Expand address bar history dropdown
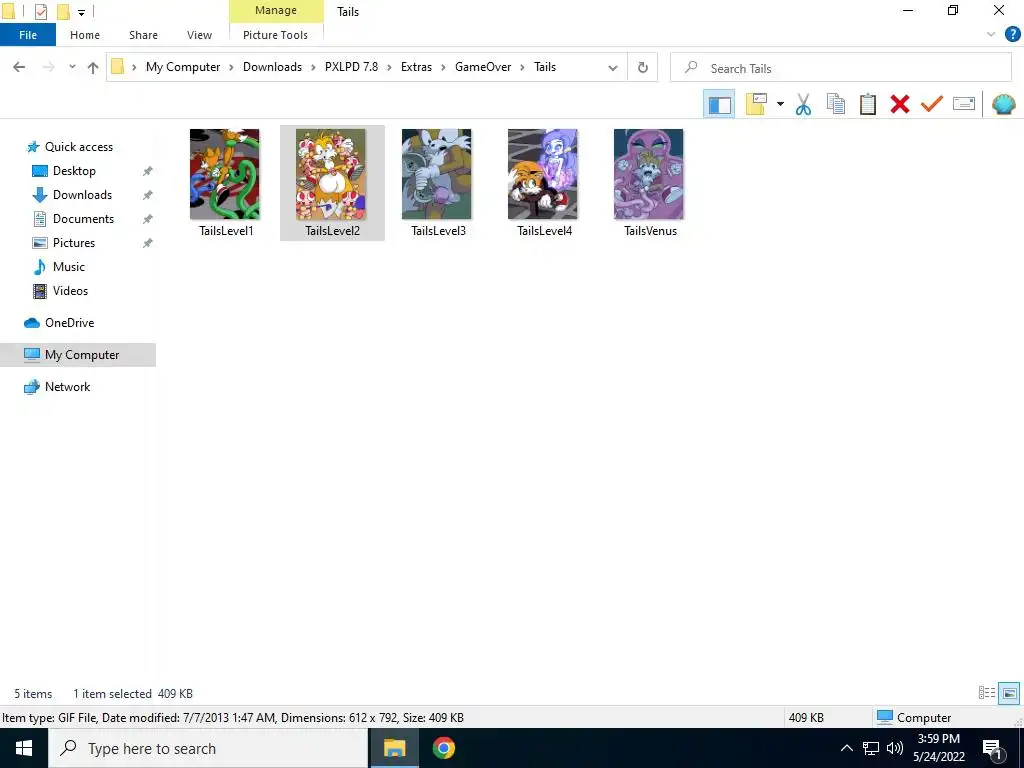The height and width of the screenshot is (768, 1024). [x=613, y=67]
